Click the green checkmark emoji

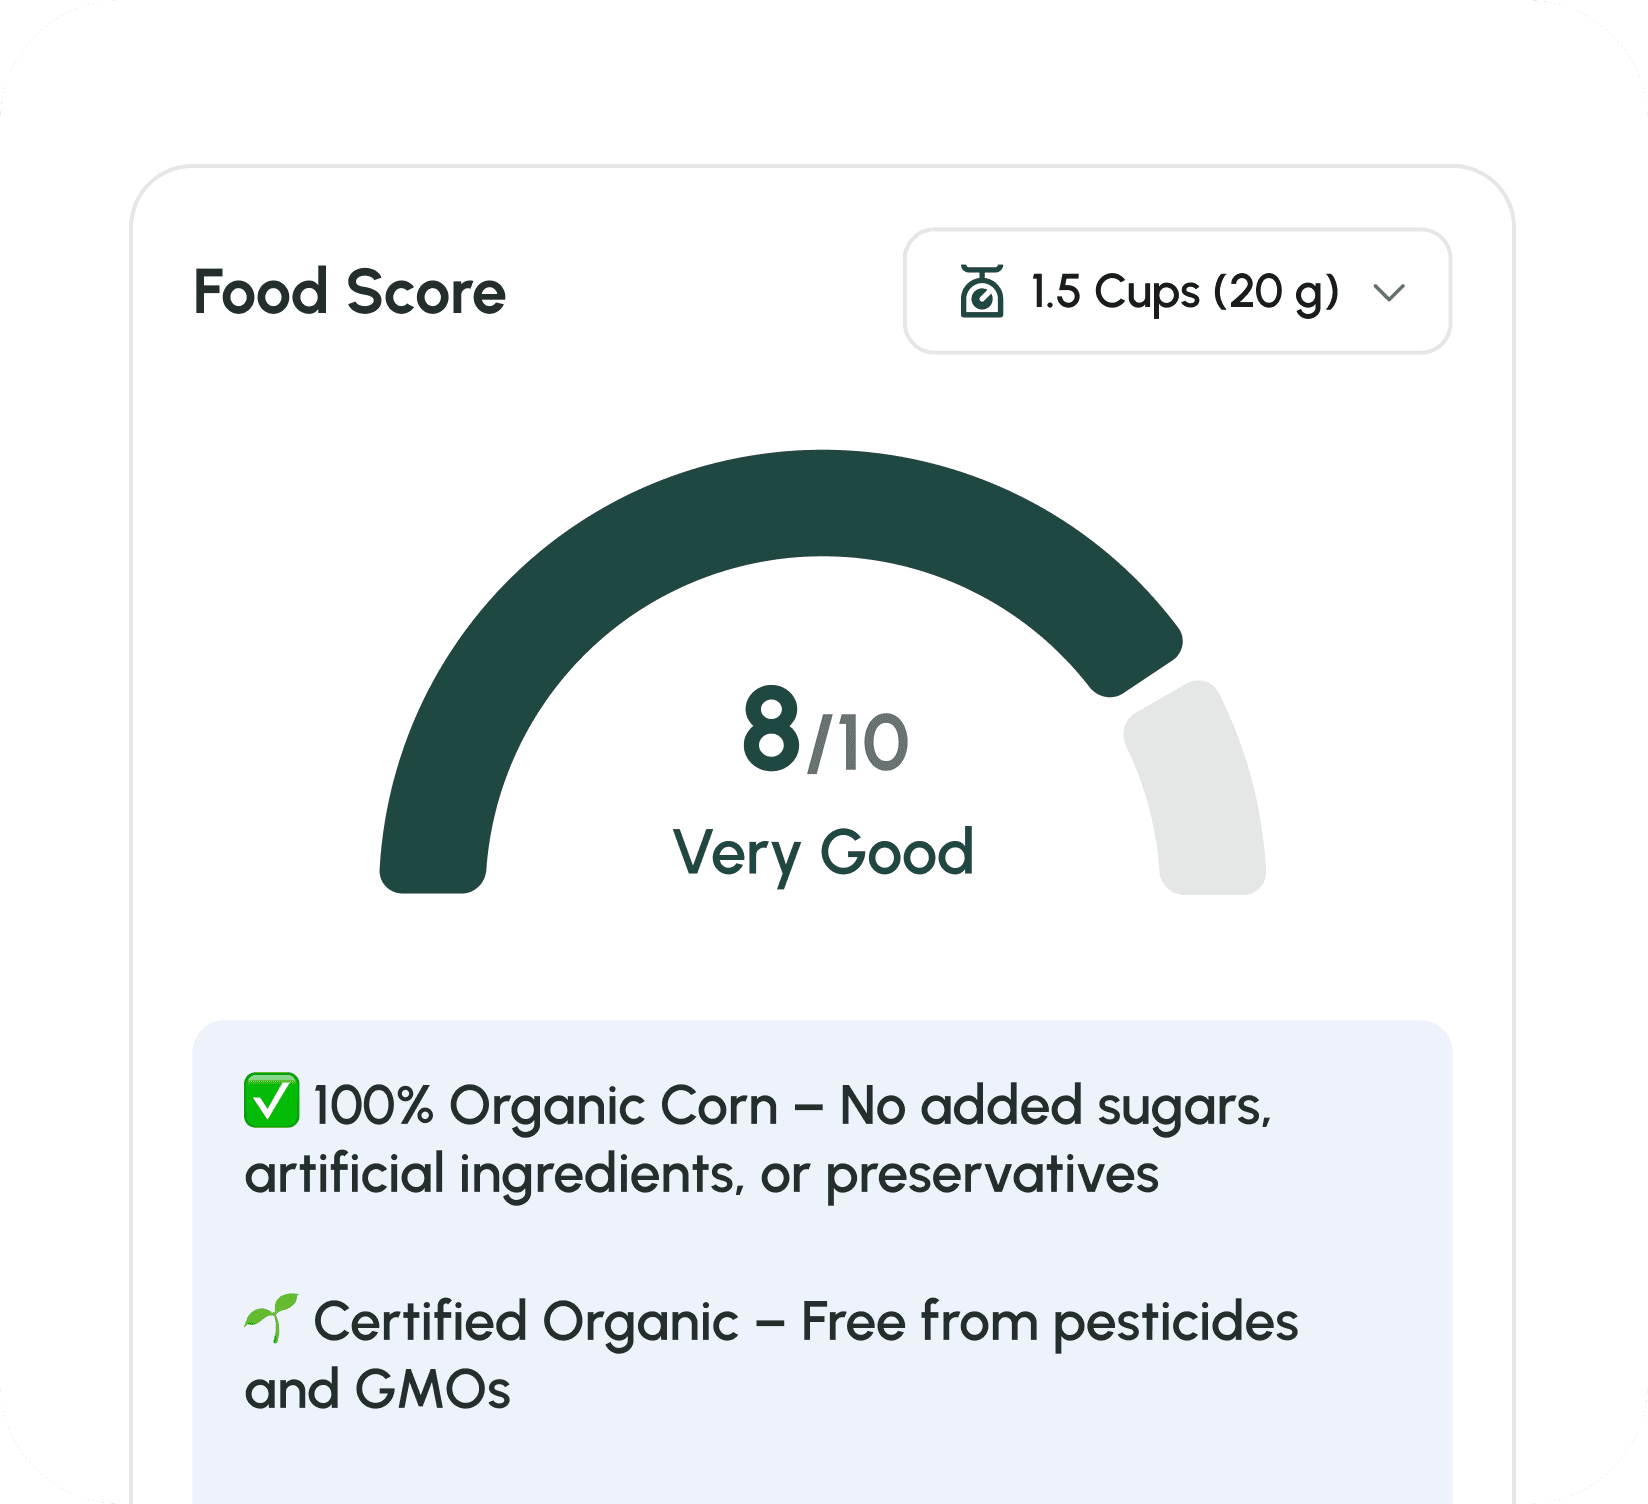point(271,1101)
